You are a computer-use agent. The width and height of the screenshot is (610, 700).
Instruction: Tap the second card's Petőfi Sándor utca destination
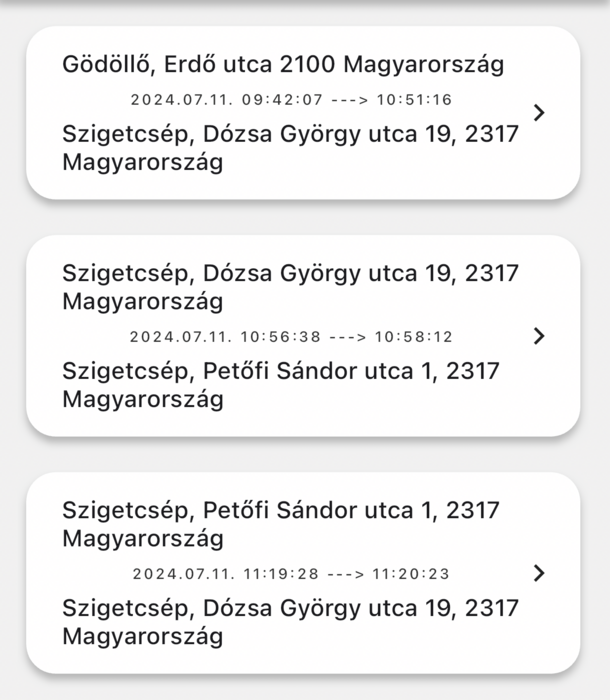[x=280, y=385]
